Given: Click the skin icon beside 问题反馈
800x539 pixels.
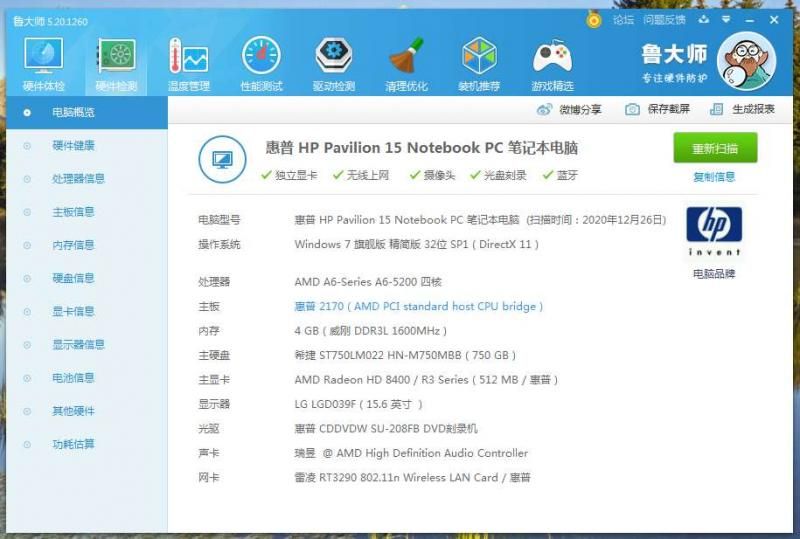Looking at the screenshot, I should coord(704,19).
